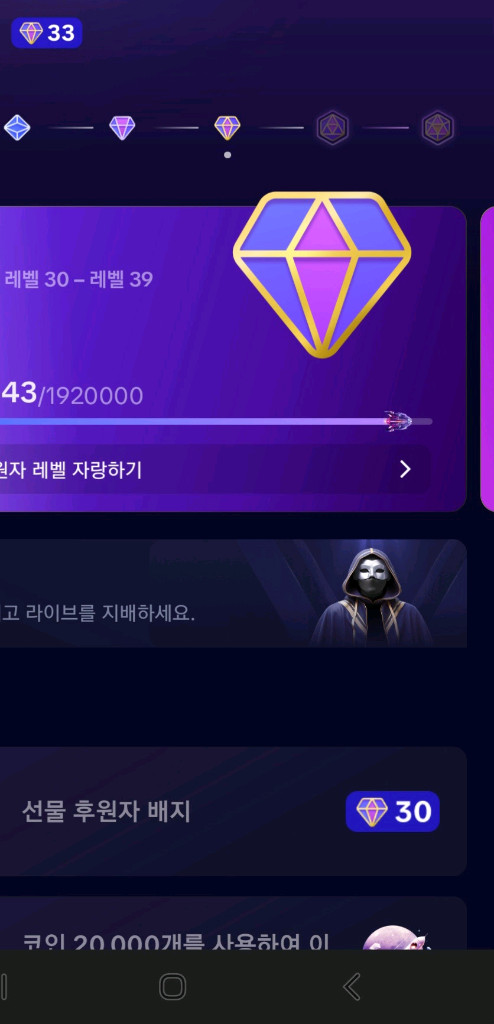Select the blue diamond tier icon
Image resolution: width=494 pixels, height=1024 pixels.
[16, 127]
